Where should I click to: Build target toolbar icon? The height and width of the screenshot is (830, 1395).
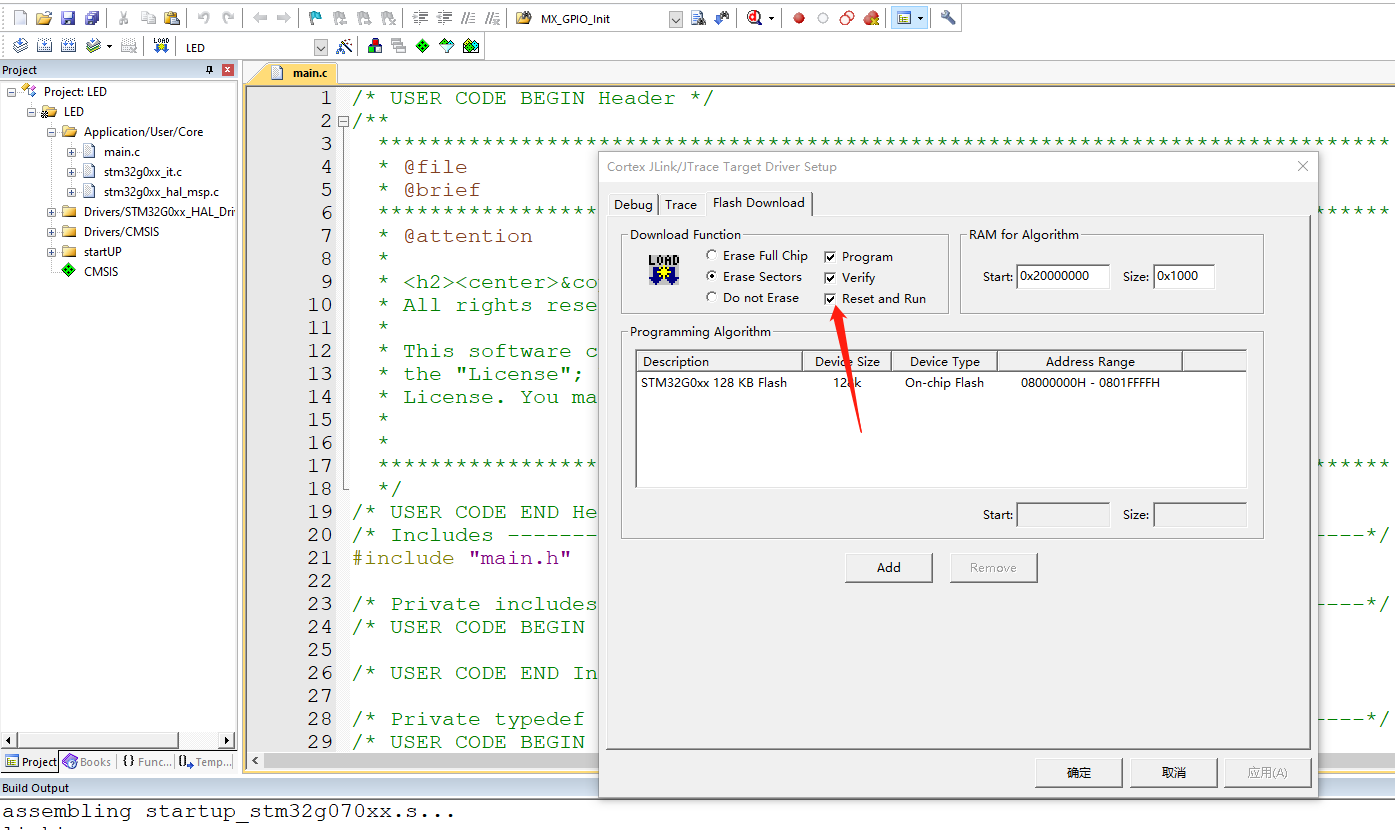pos(44,46)
